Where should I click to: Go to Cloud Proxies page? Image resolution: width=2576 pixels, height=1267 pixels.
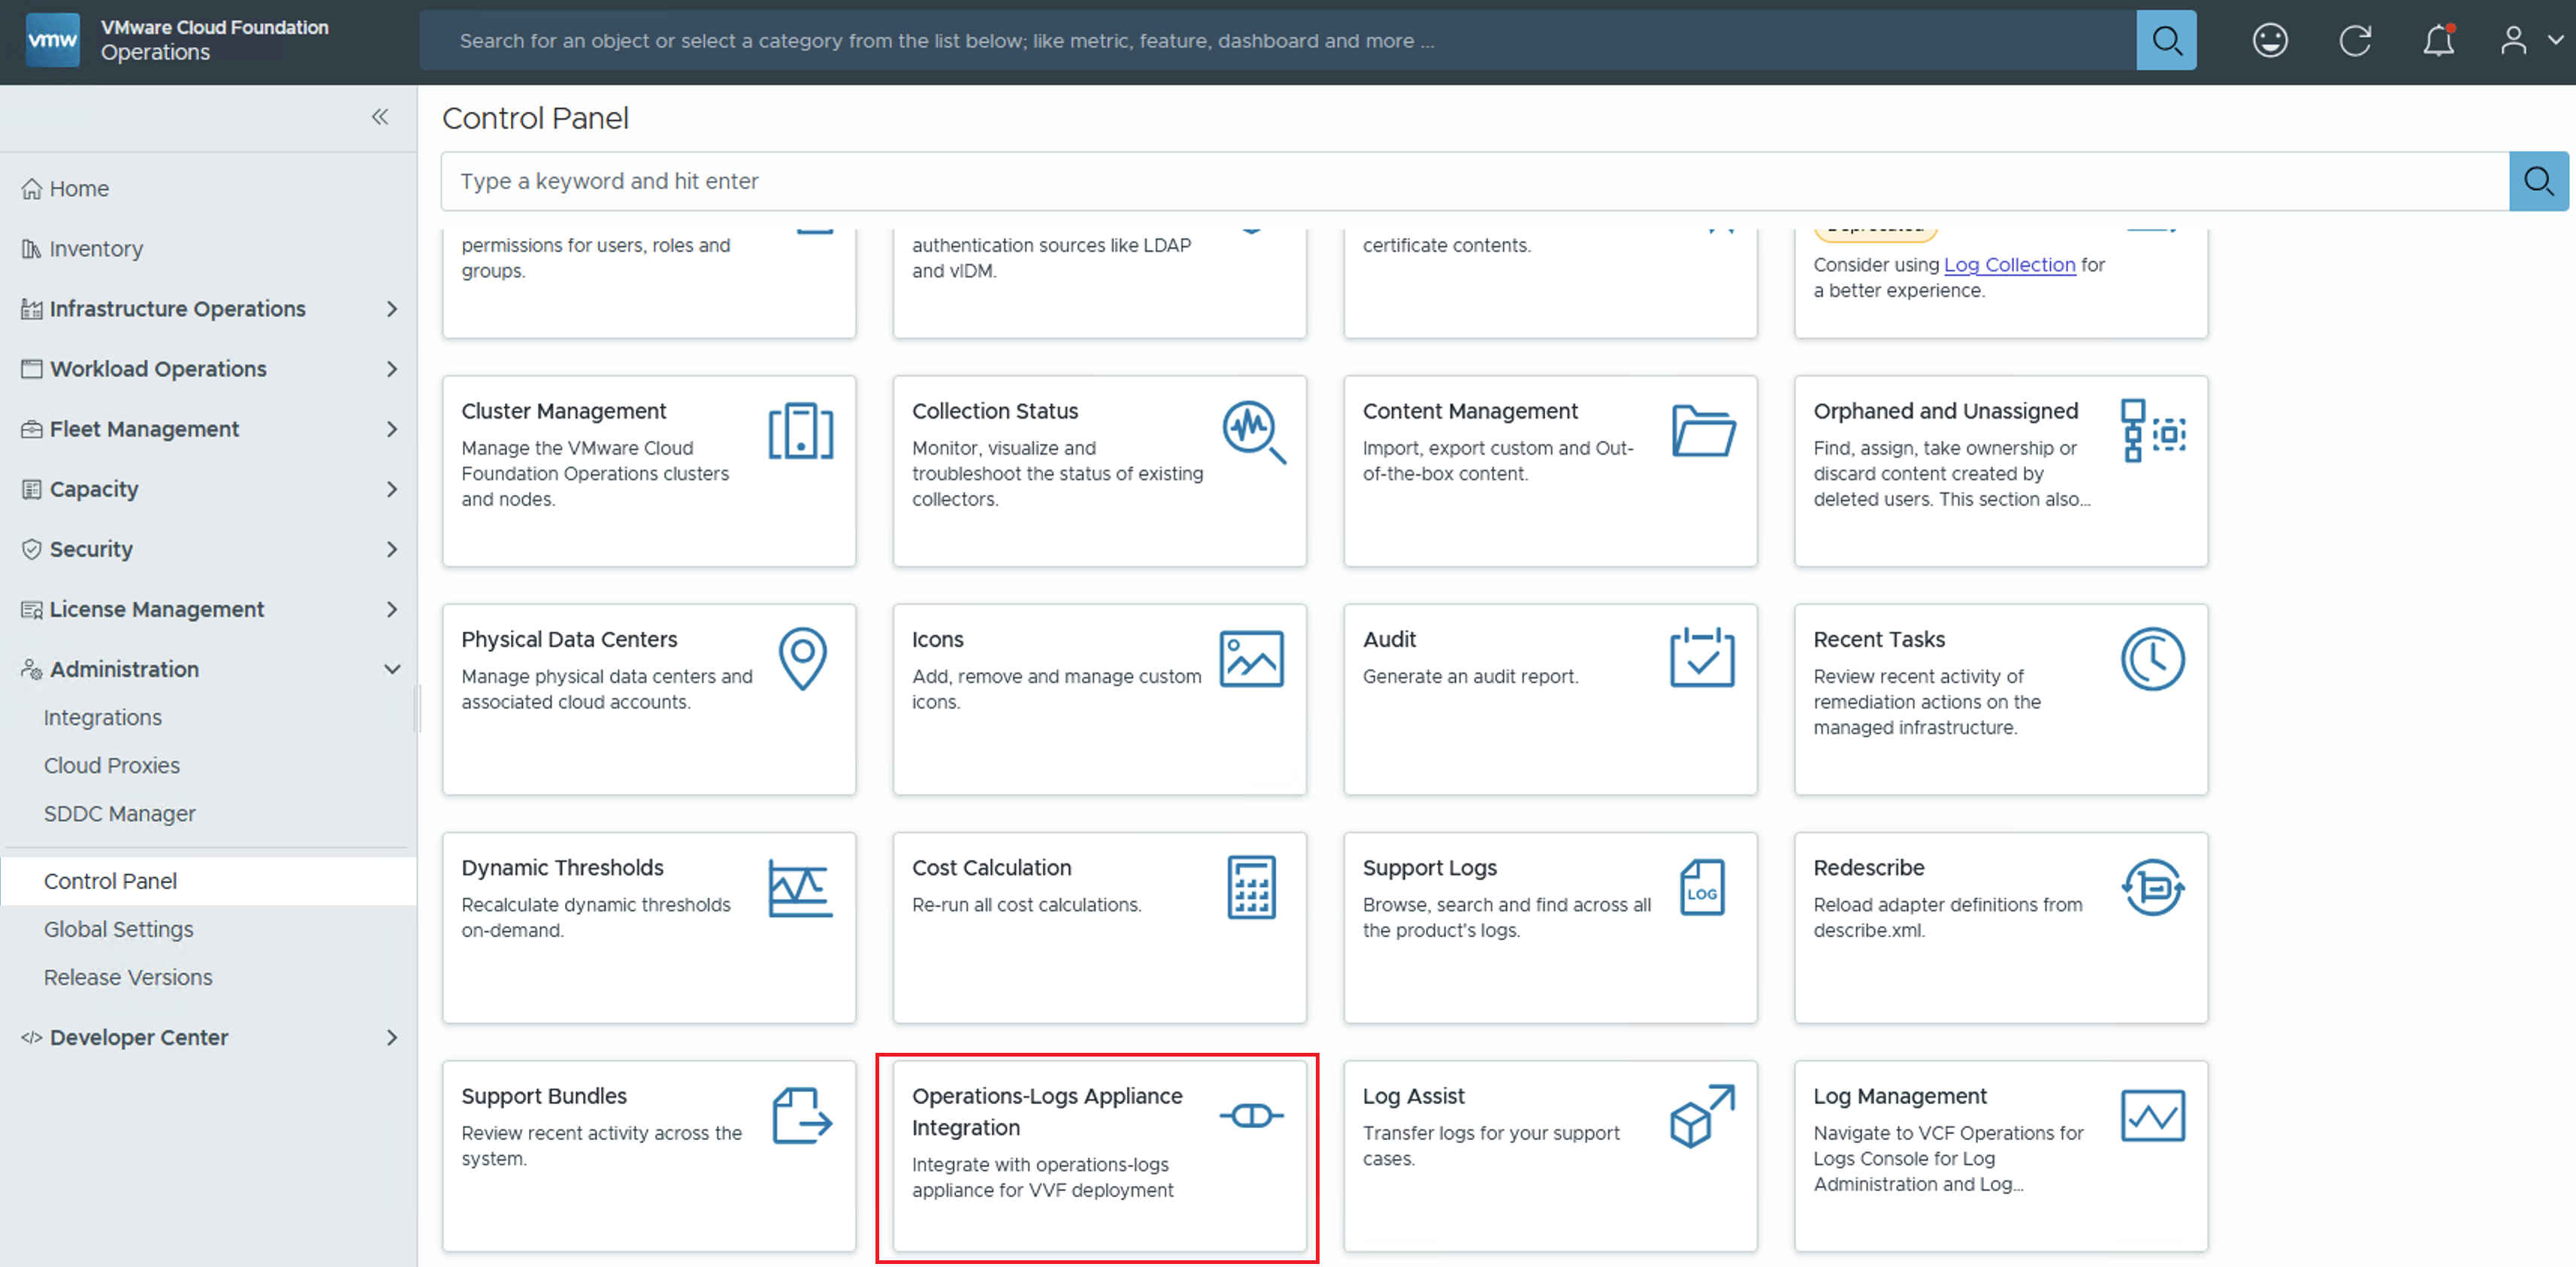(112, 765)
